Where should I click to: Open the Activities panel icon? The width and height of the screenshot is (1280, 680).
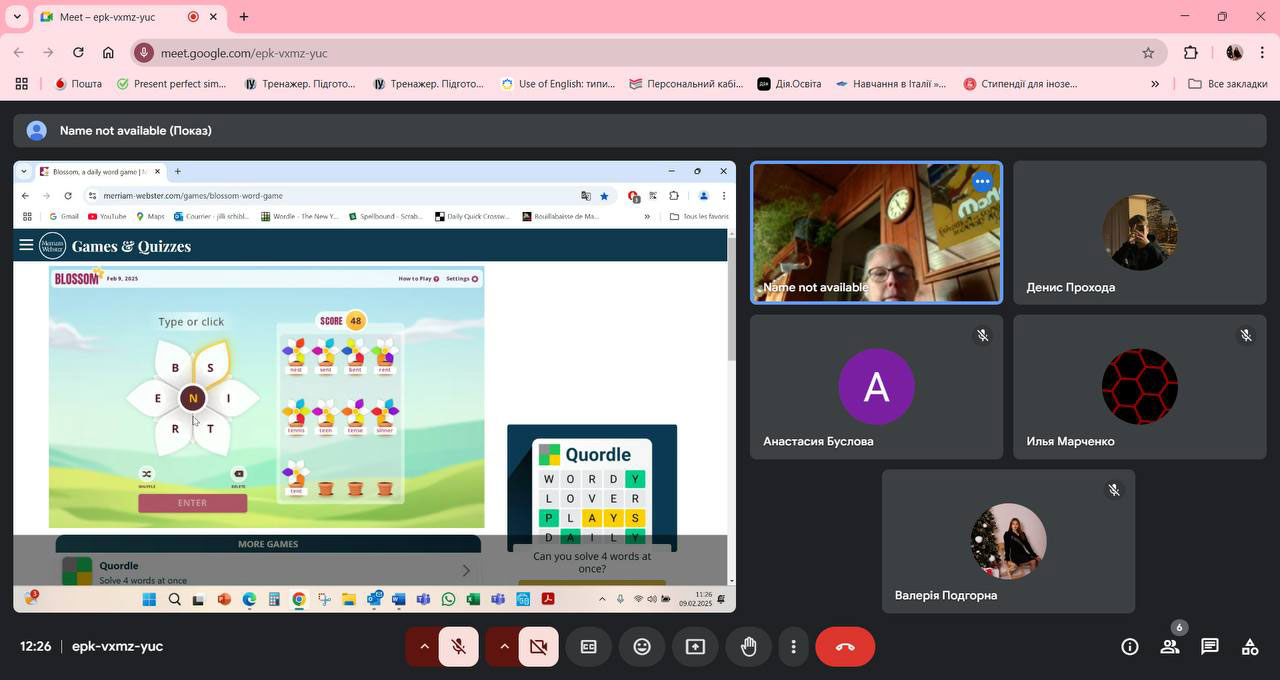pos(1250,647)
